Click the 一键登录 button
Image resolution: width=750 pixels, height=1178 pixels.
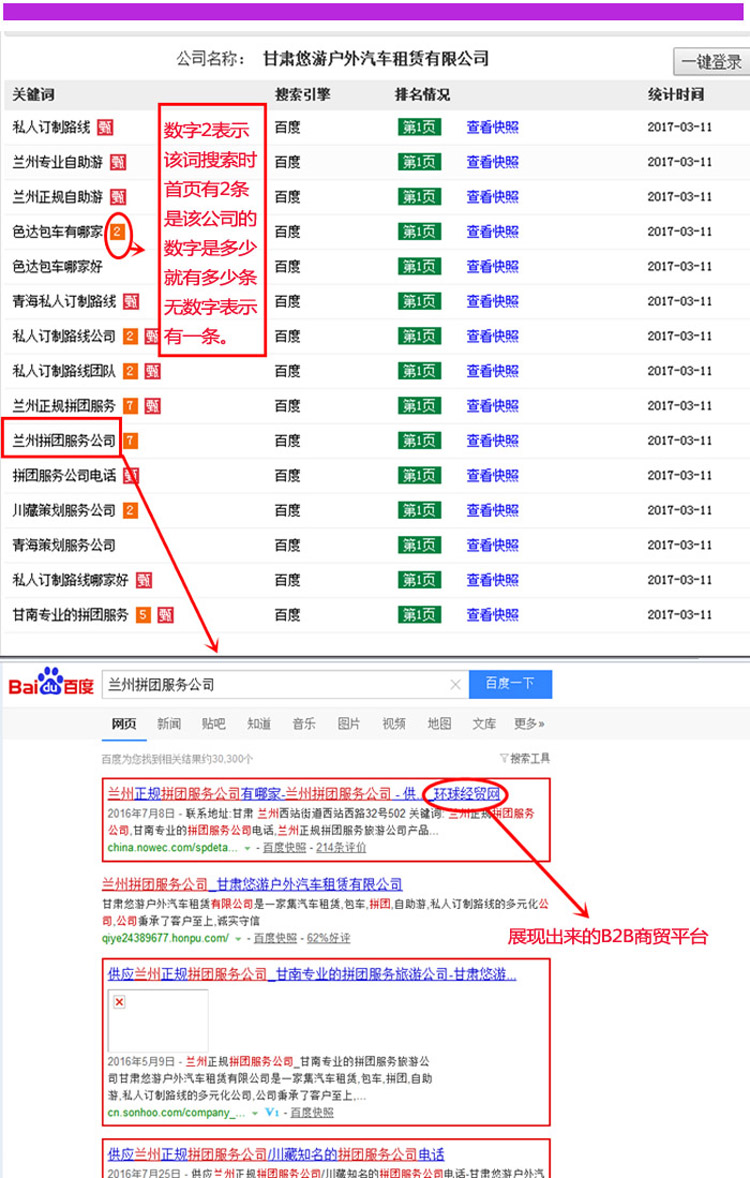coord(711,61)
